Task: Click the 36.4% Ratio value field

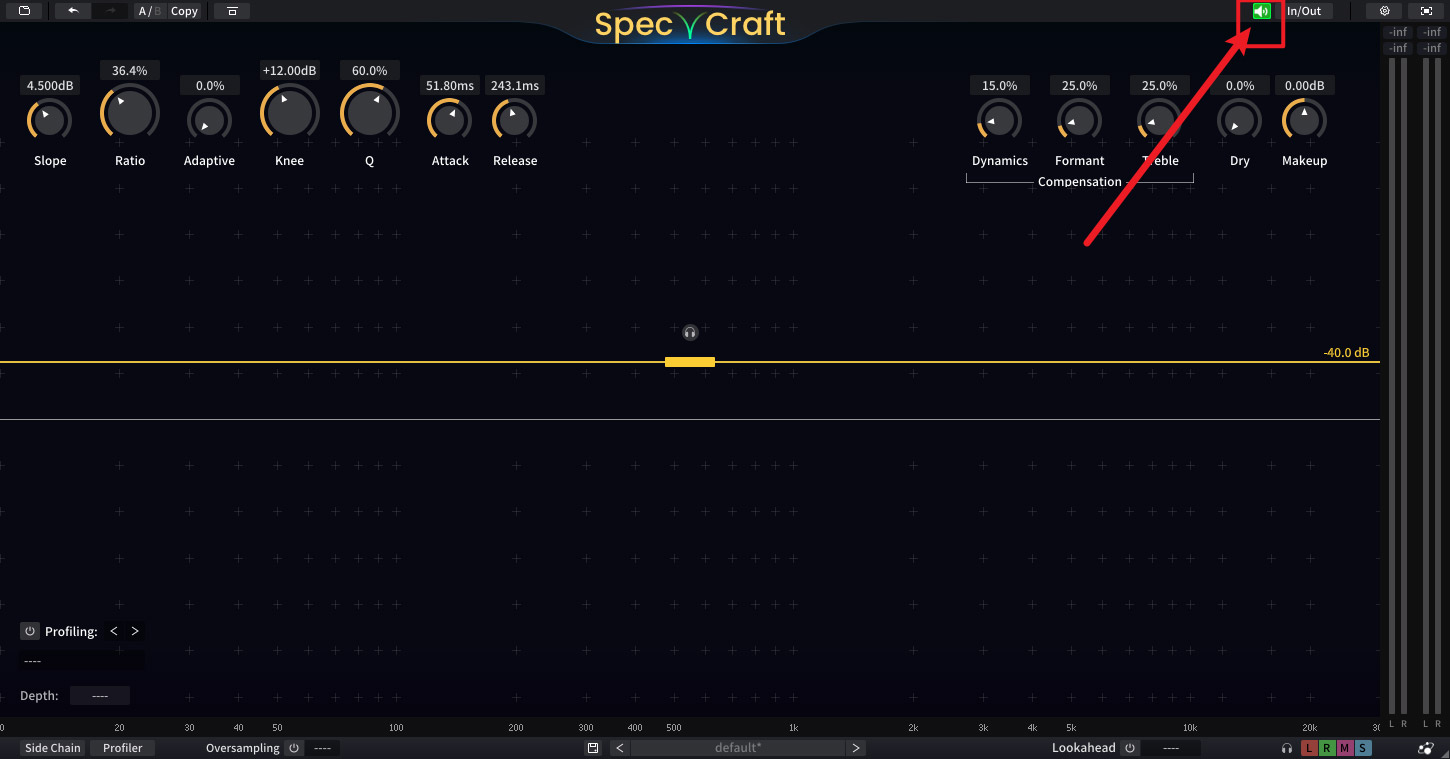Action: pyautogui.click(x=130, y=71)
